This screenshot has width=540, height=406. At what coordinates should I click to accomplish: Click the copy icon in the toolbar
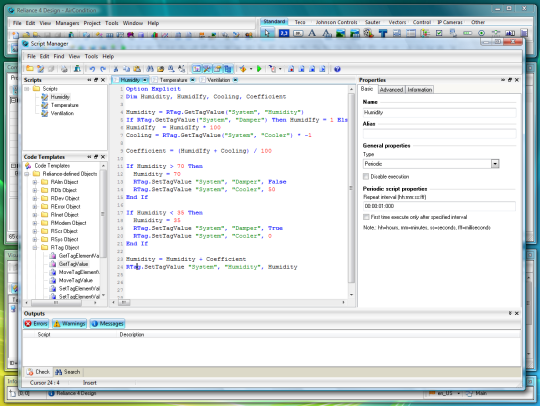coord(126,69)
